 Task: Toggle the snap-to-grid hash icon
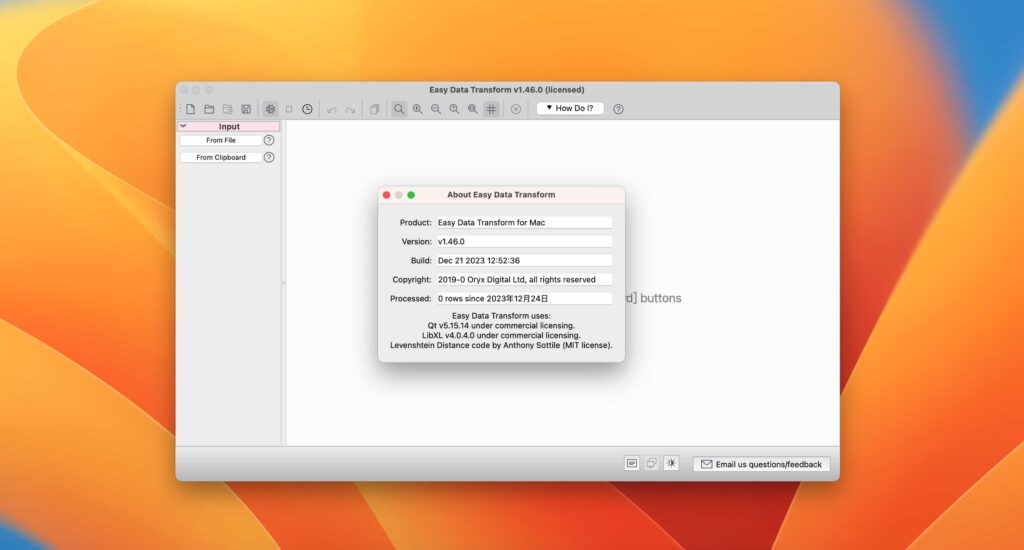(491, 109)
